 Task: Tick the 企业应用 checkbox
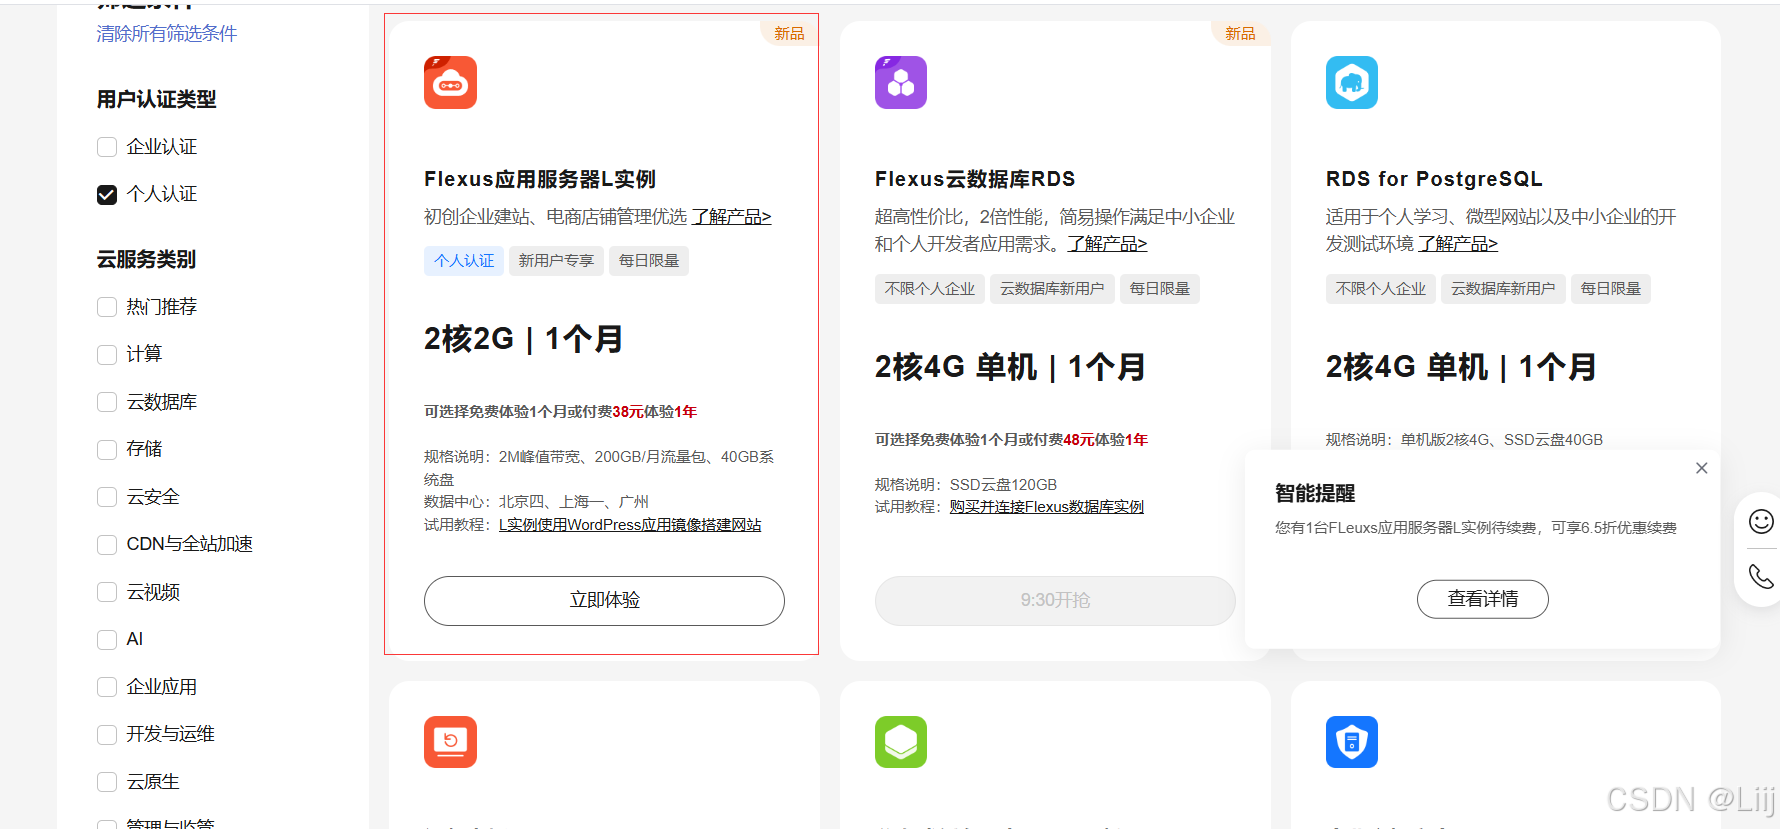pos(107,687)
